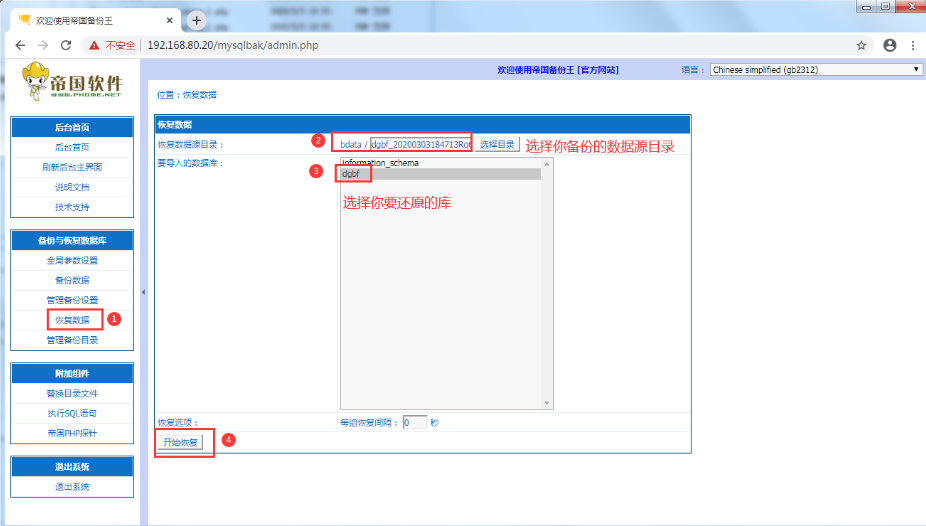Click the 选择目录 button
Screen dimensions: 926x526
(x=497, y=144)
